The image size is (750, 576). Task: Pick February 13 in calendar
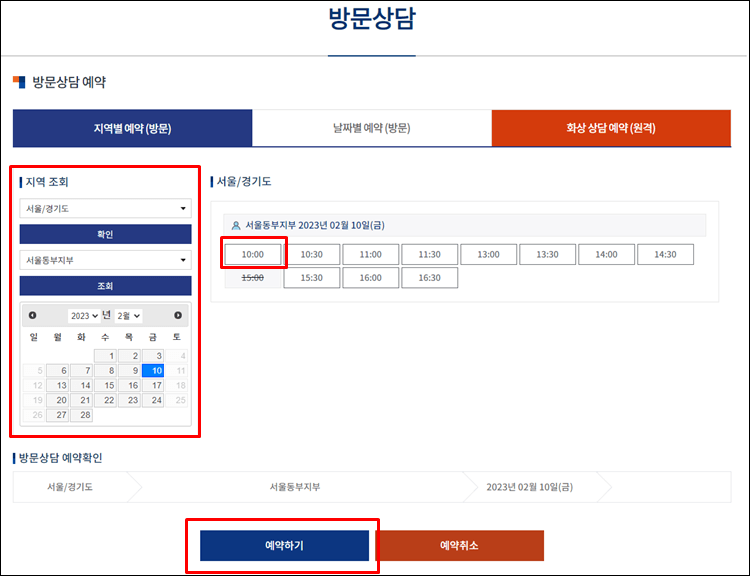click(57, 386)
